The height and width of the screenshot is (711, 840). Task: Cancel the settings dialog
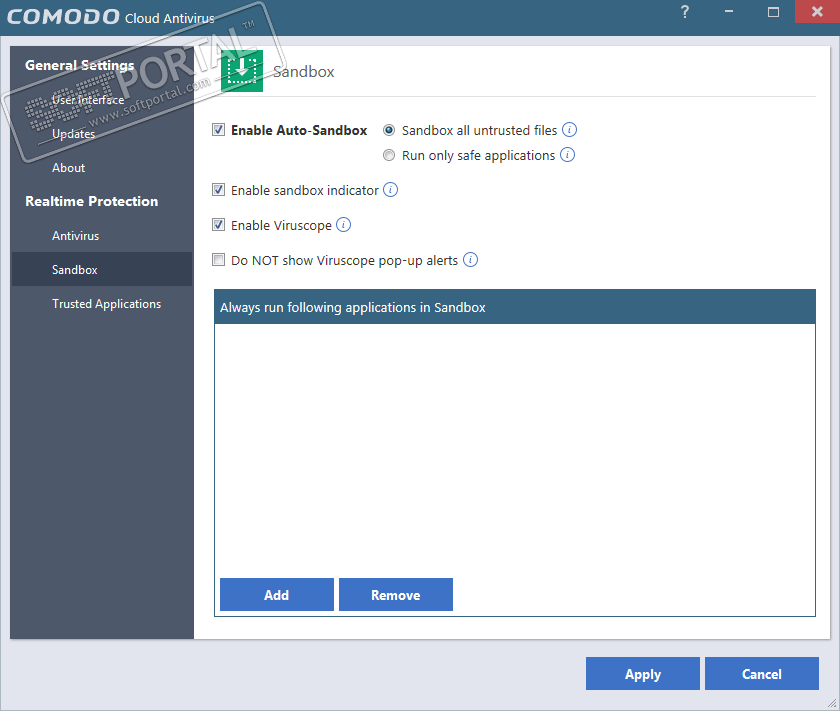(x=762, y=673)
